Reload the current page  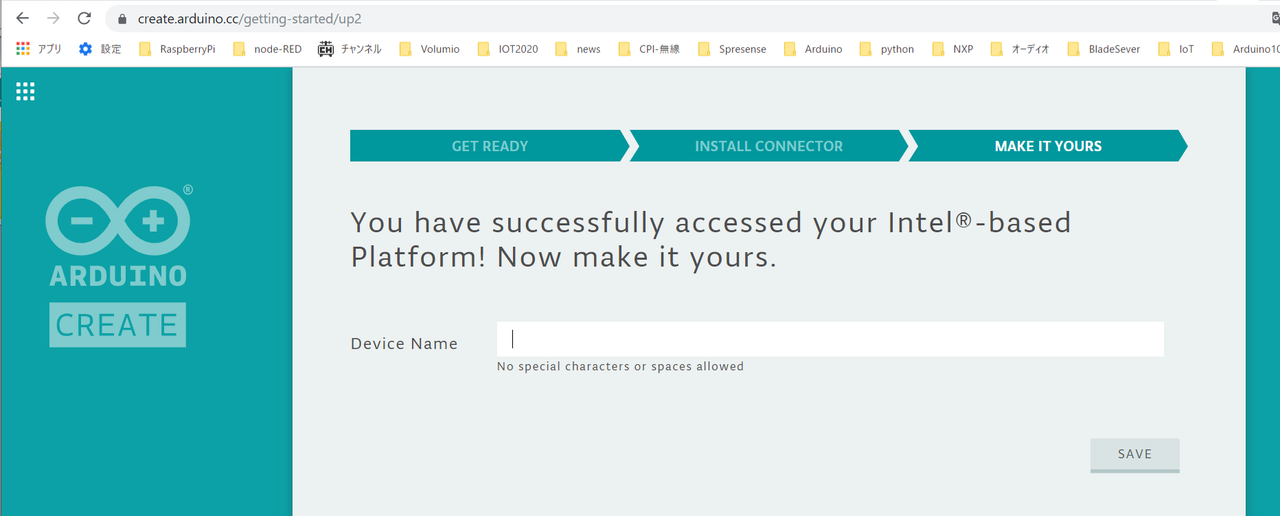(85, 18)
